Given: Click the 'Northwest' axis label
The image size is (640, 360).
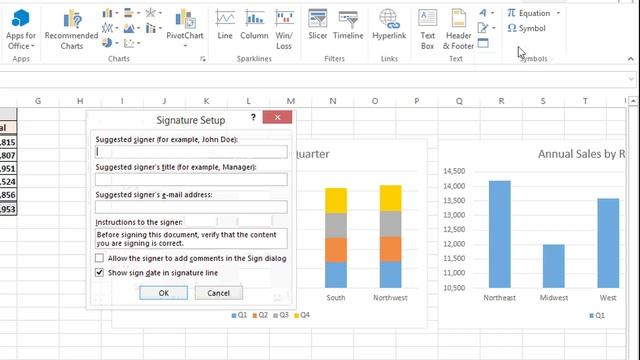Looking at the screenshot, I should pos(390,298).
